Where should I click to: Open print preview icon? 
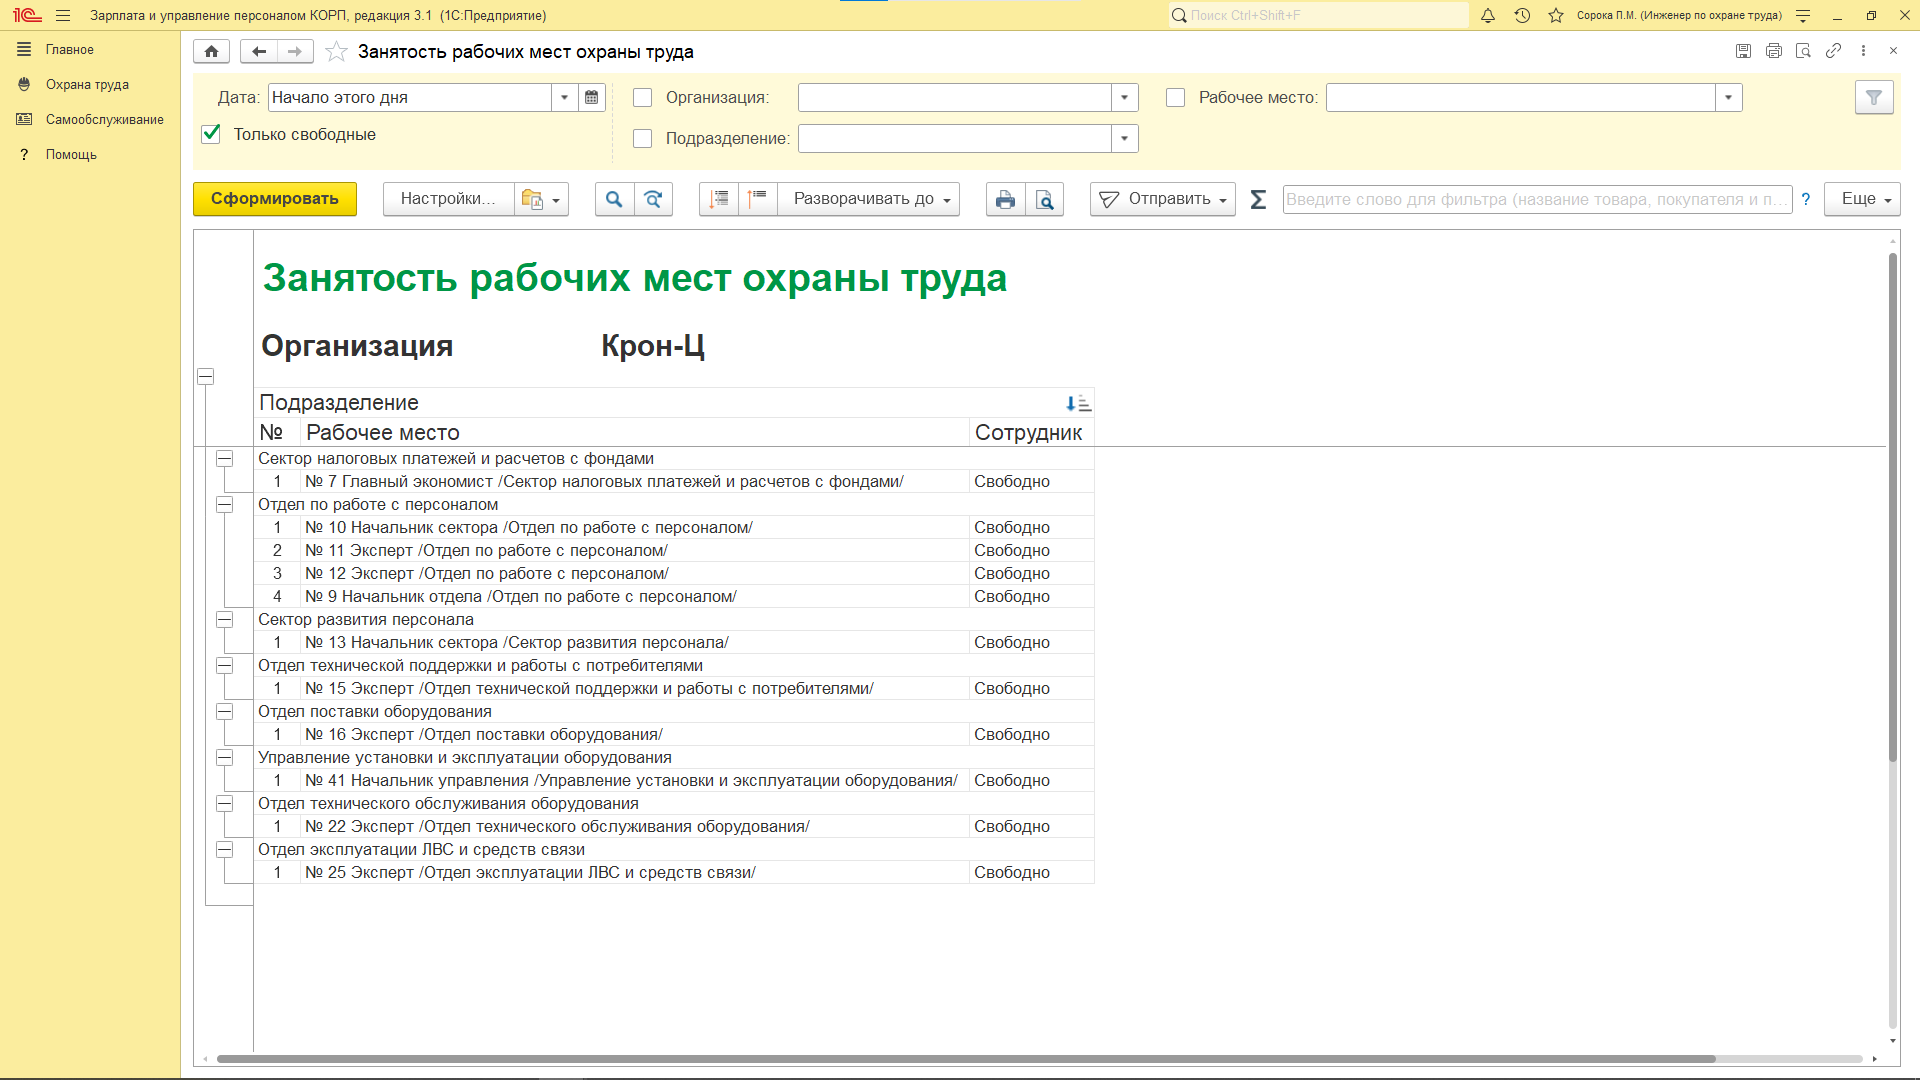(1044, 199)
